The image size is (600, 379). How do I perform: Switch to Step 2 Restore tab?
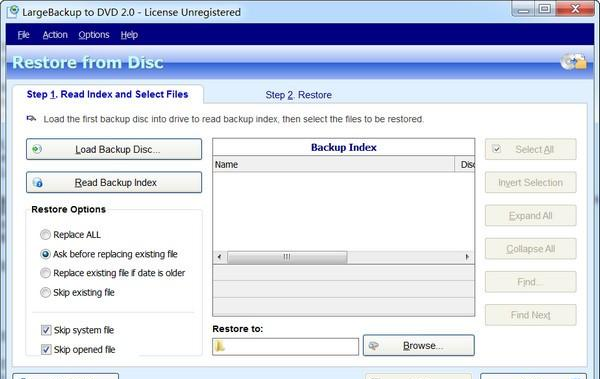pyautogui.click(x=298, y=95)
